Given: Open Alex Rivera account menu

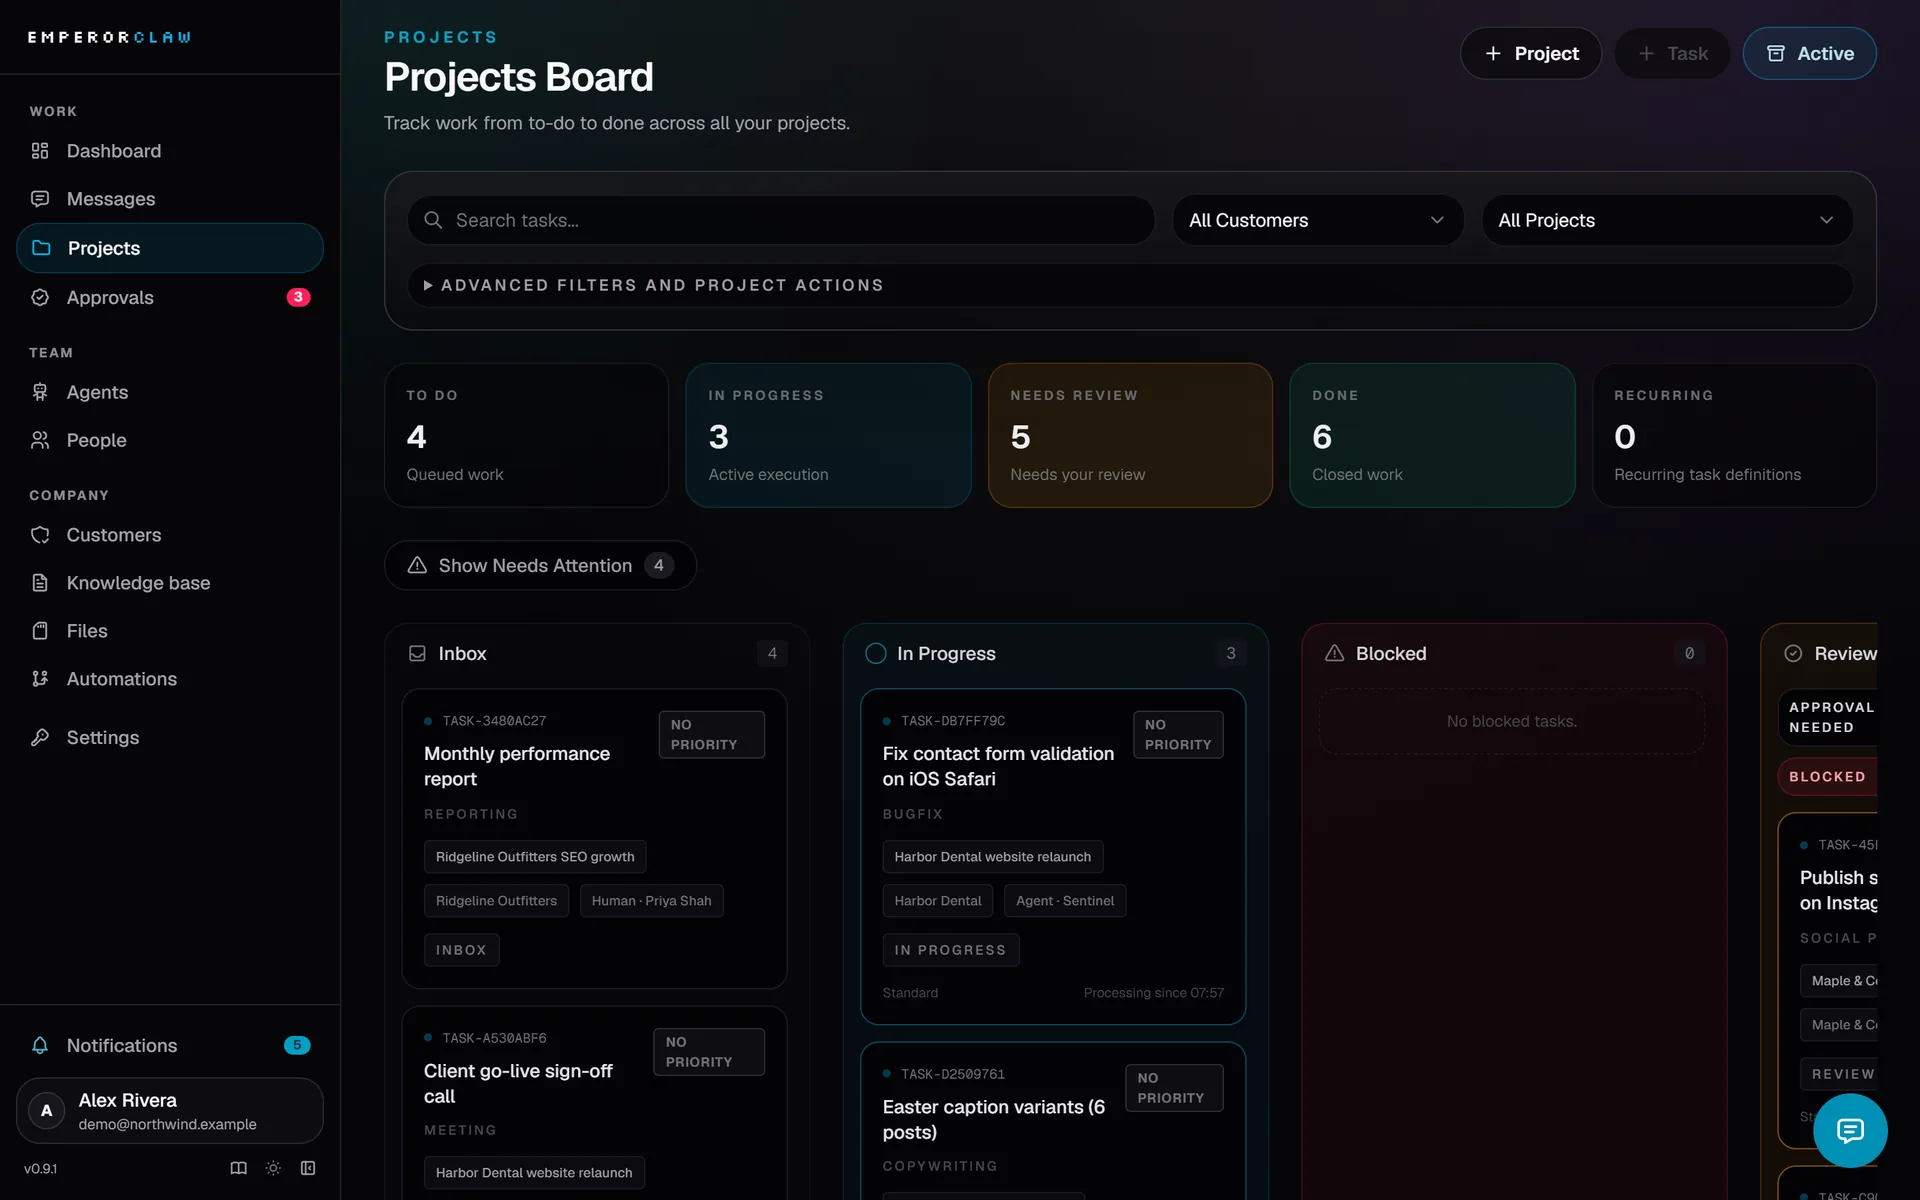Looking at the screenshot, I should coord(170,1110).
